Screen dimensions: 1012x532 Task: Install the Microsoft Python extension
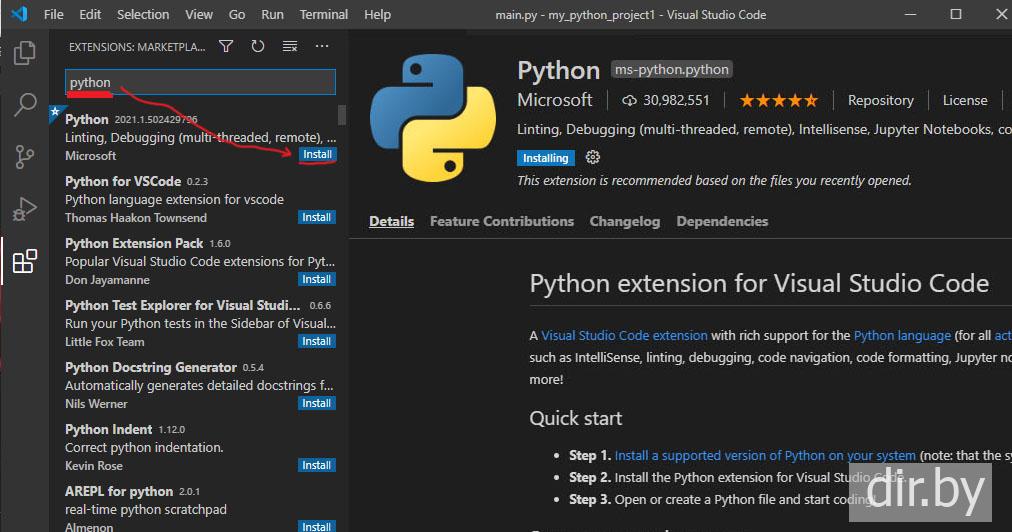[317, 155]
